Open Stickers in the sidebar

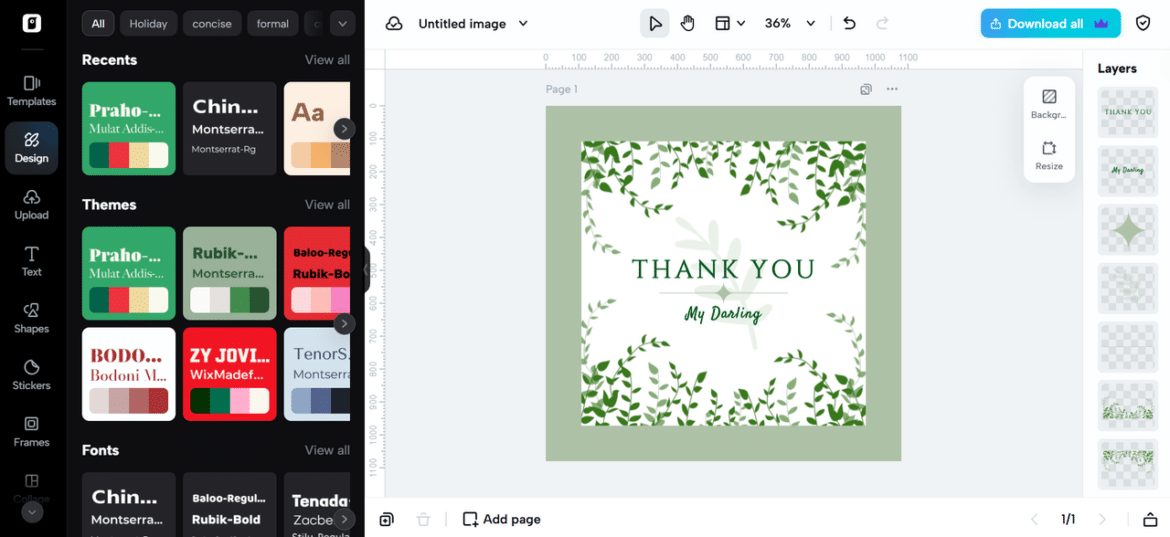(x=31, y=374)
